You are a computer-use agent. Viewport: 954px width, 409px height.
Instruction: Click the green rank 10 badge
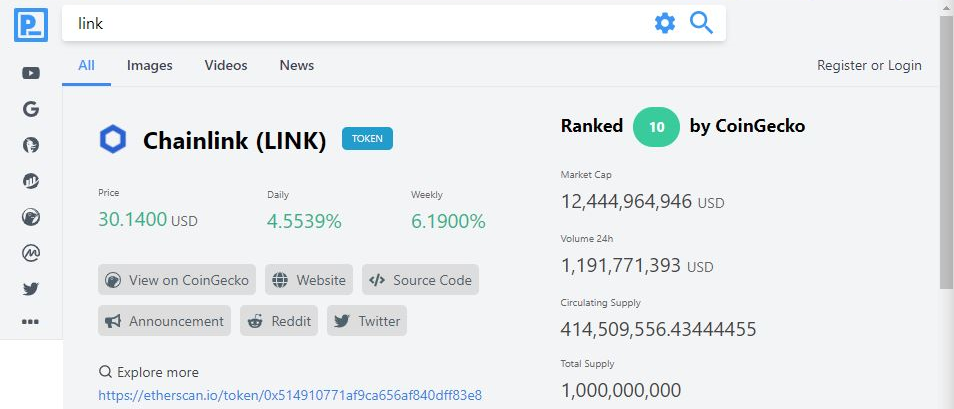point(656,127)
